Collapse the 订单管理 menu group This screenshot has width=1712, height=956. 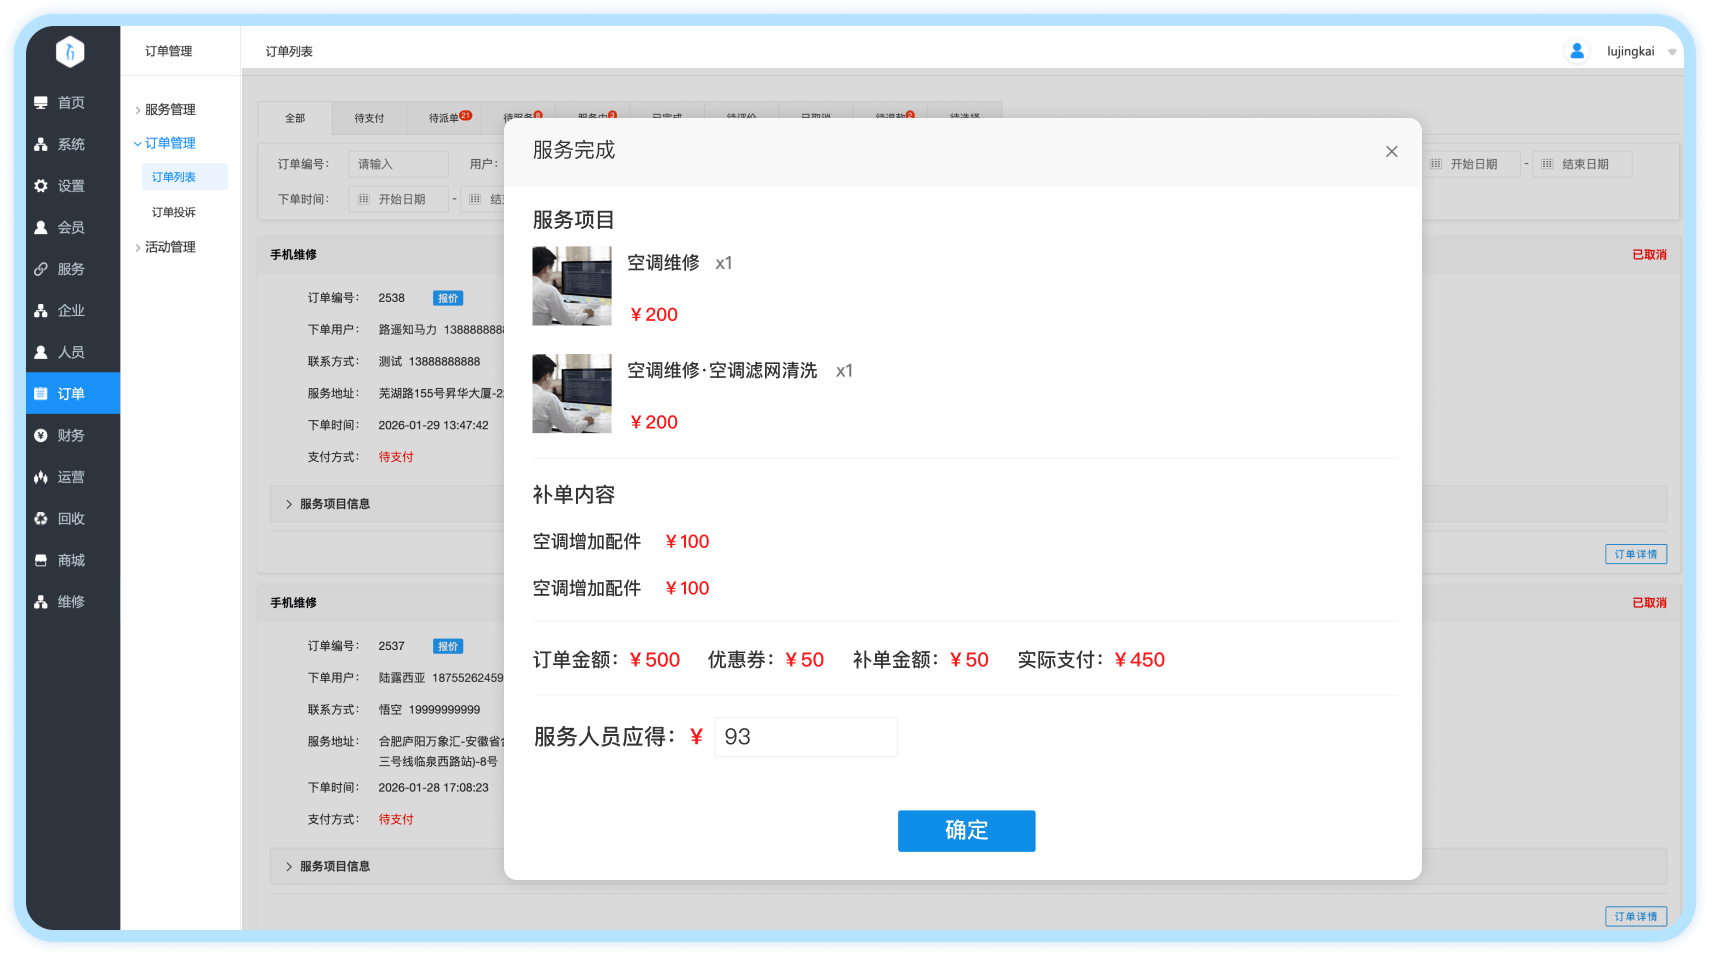pyautogui.click(x=169, y=143)
